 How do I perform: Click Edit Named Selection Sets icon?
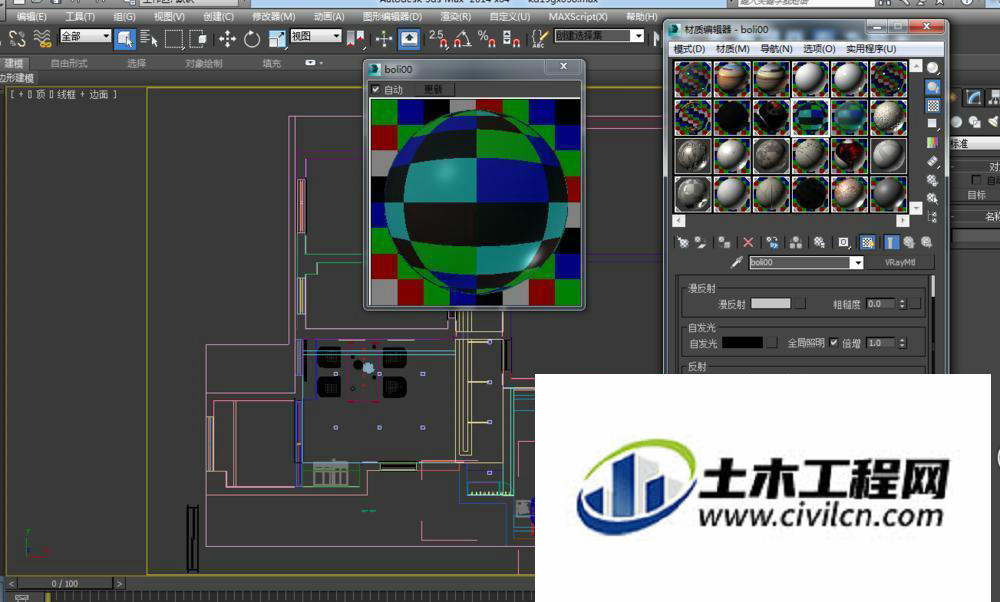click(x=540, y=39)
